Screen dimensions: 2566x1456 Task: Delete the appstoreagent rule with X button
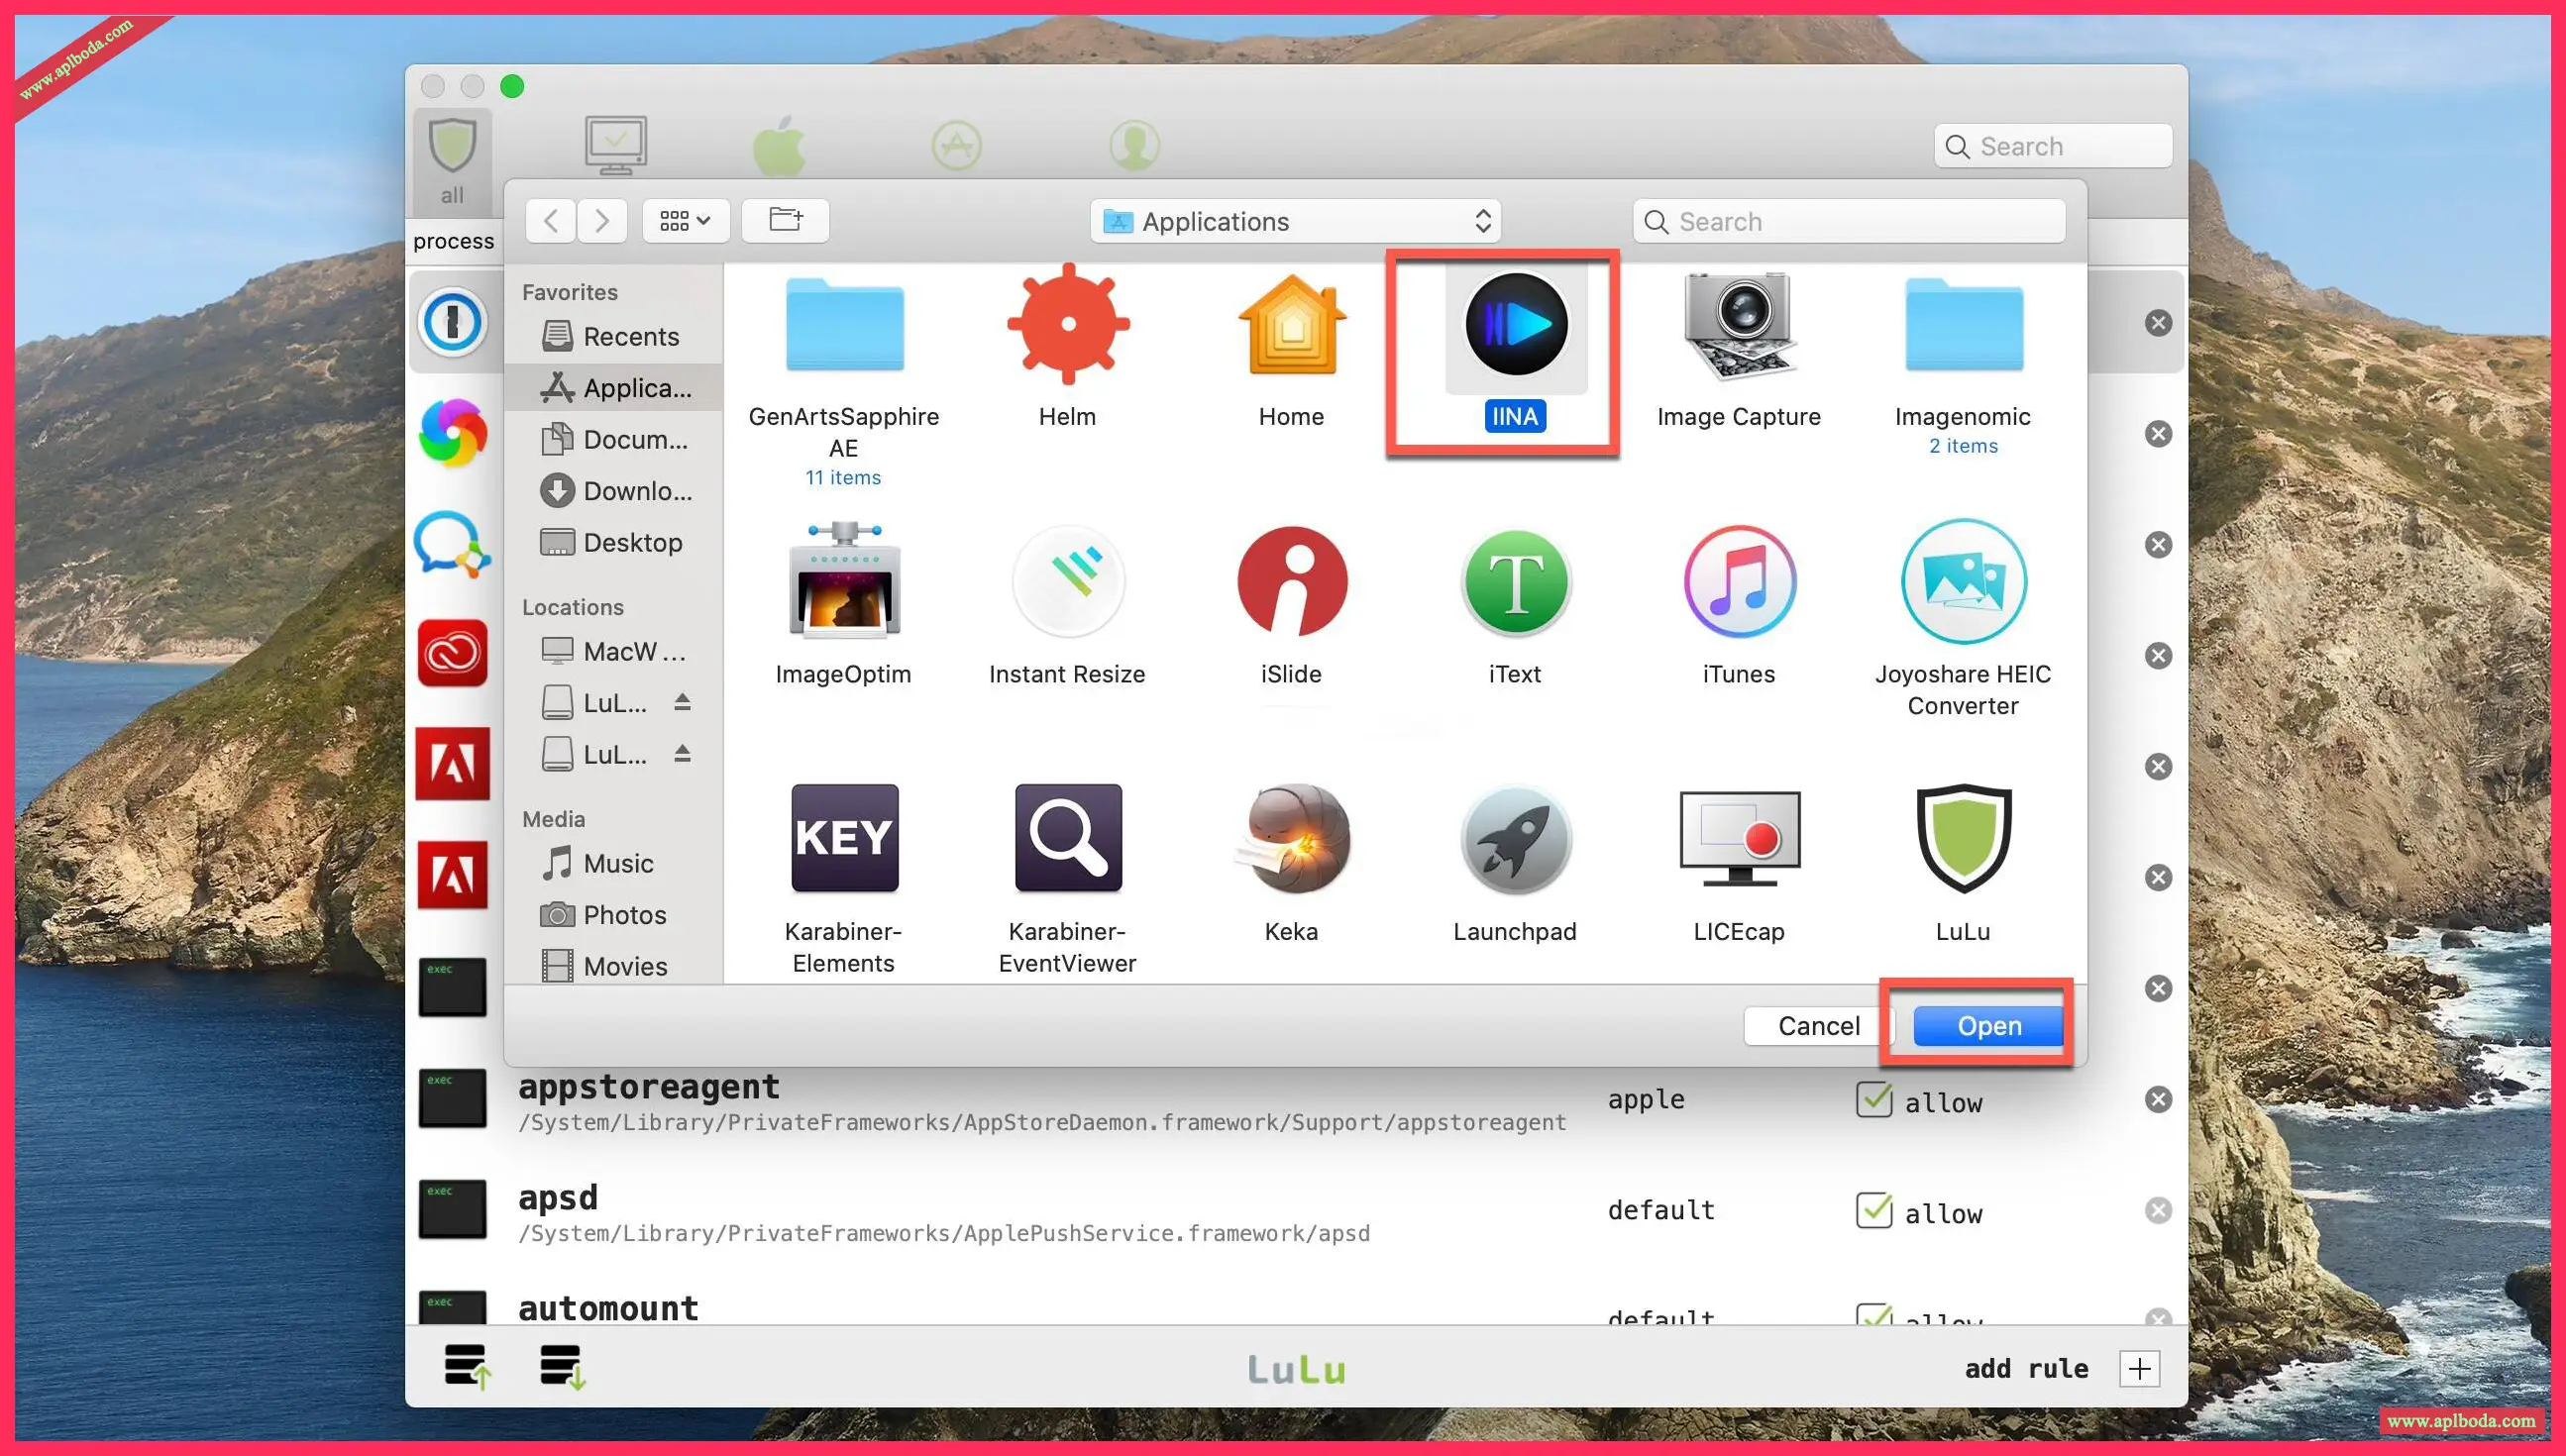point(2158,1100)
